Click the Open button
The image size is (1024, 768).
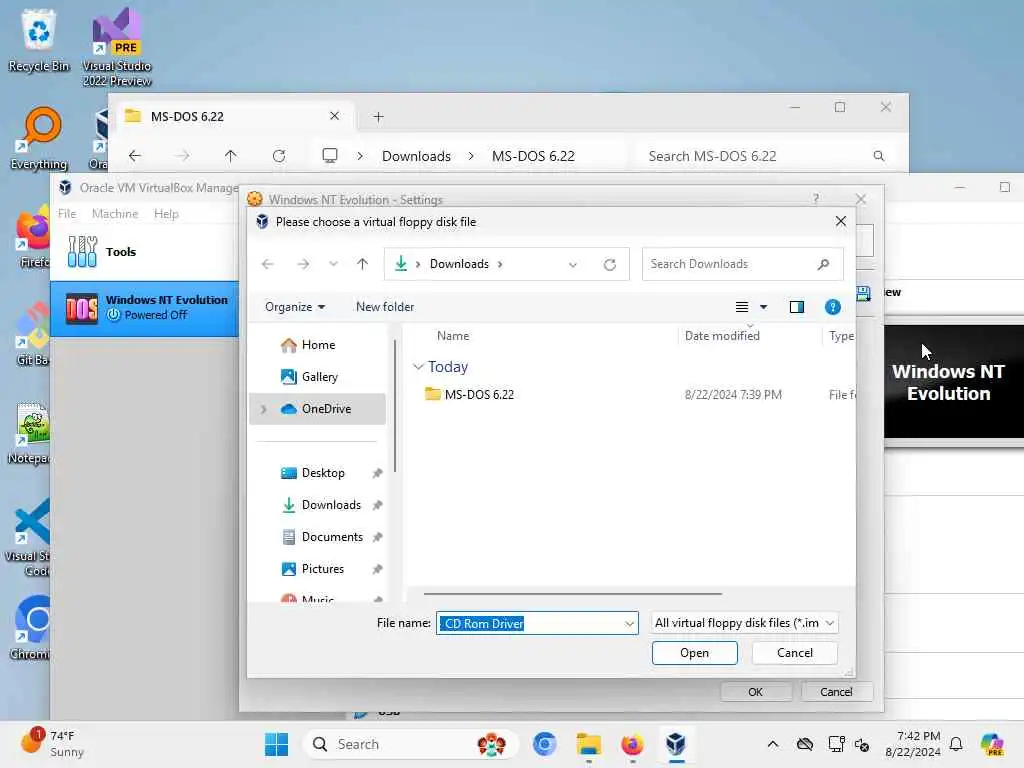[695, 653]
